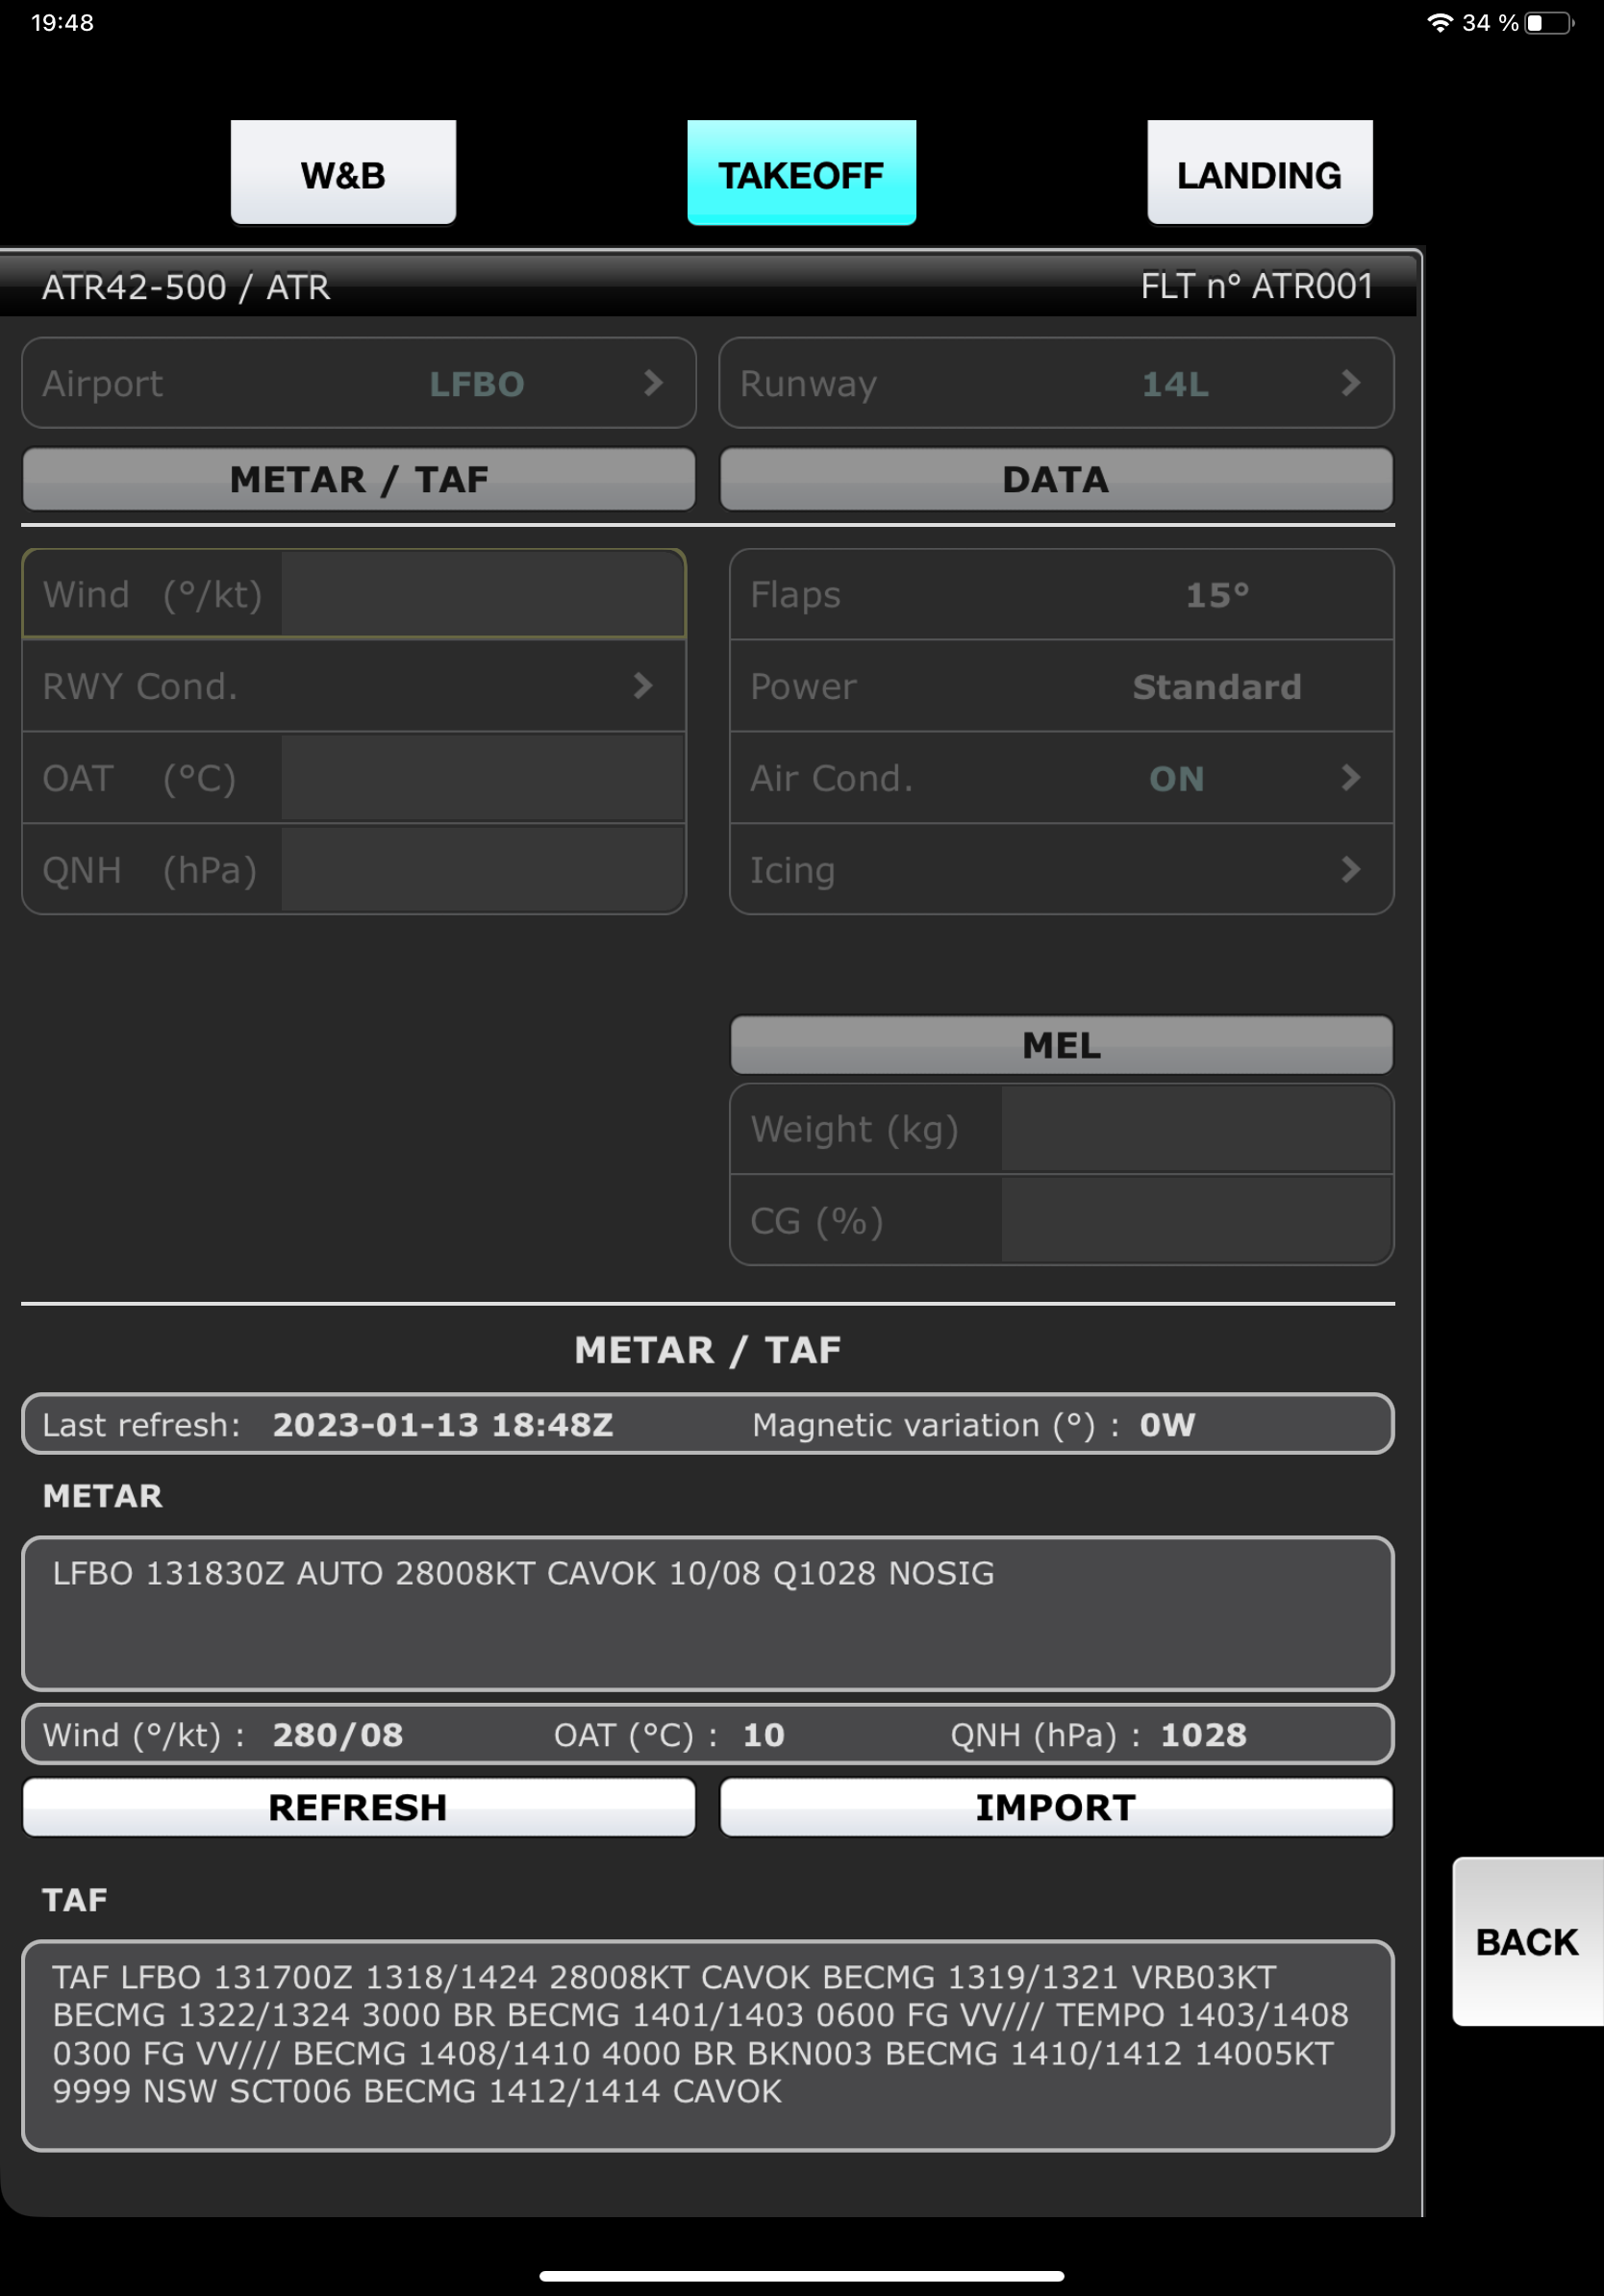Tap the DATA section button
Viewport: 1604px width, 2296px height.
(x=1056, y=479)
